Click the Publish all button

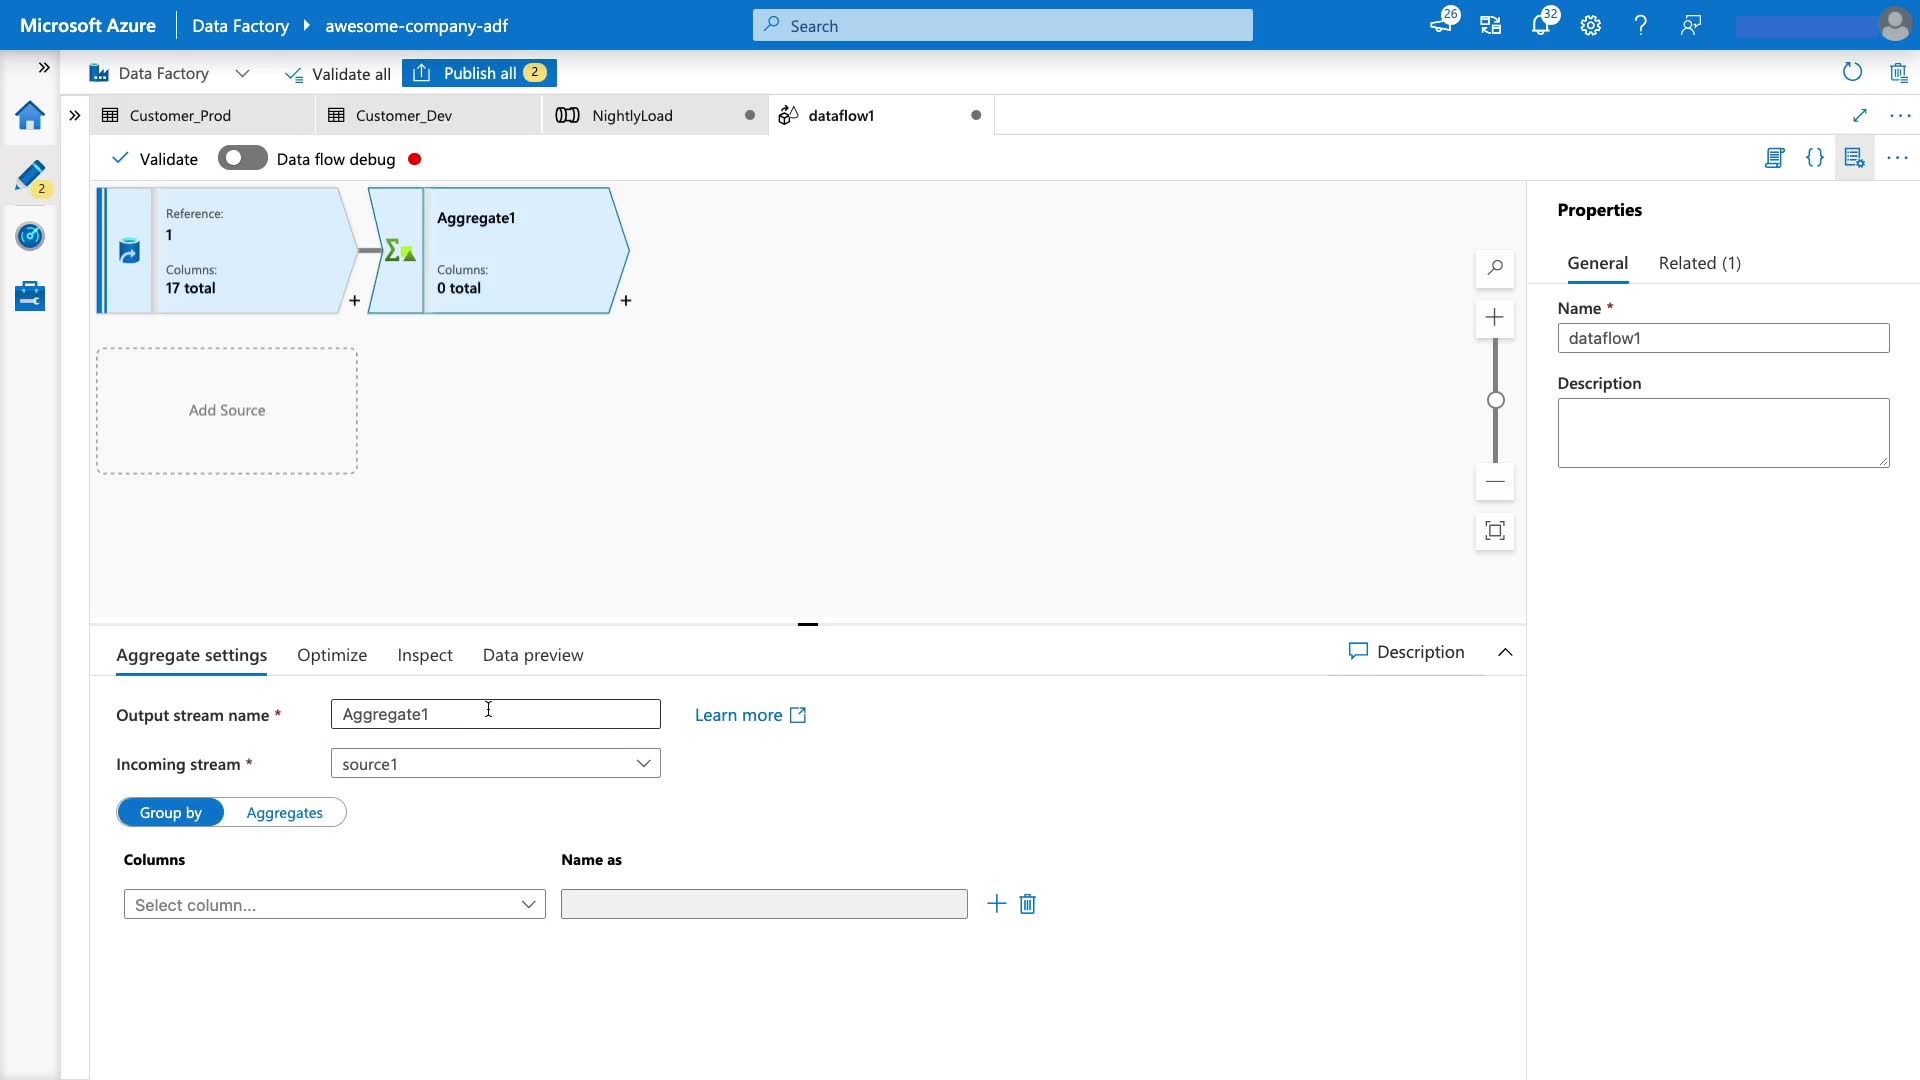click(x=479, y=73)
